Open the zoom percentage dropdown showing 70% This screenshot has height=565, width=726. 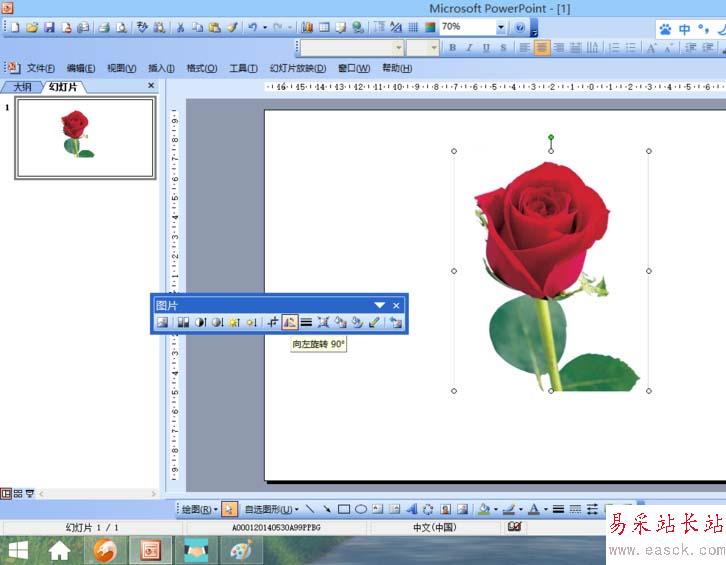[501, 27]
